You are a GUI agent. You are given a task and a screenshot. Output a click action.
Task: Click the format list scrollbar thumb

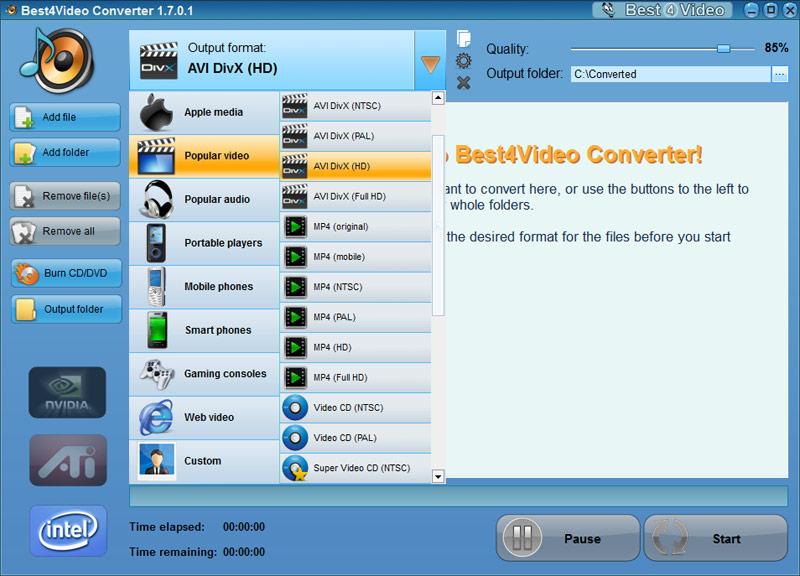[x=438, y=226]
